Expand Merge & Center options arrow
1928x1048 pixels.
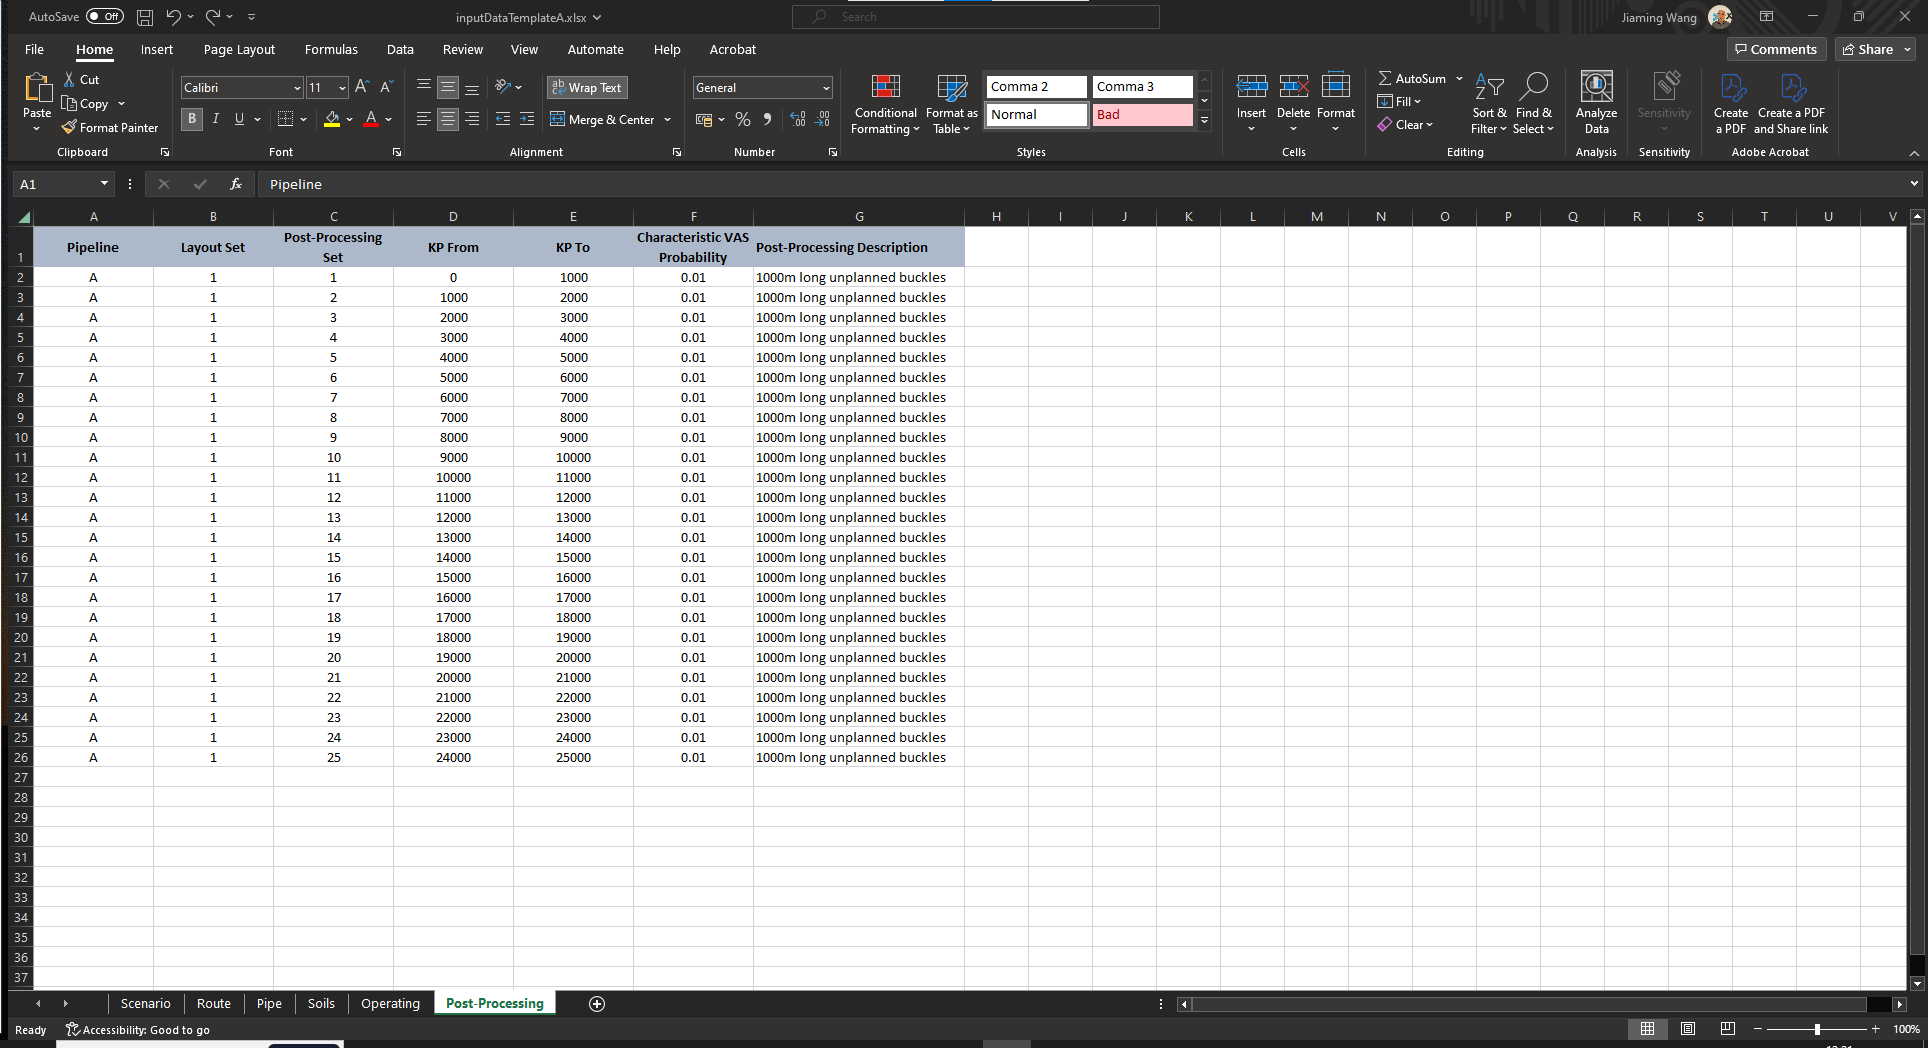point(668,120)
